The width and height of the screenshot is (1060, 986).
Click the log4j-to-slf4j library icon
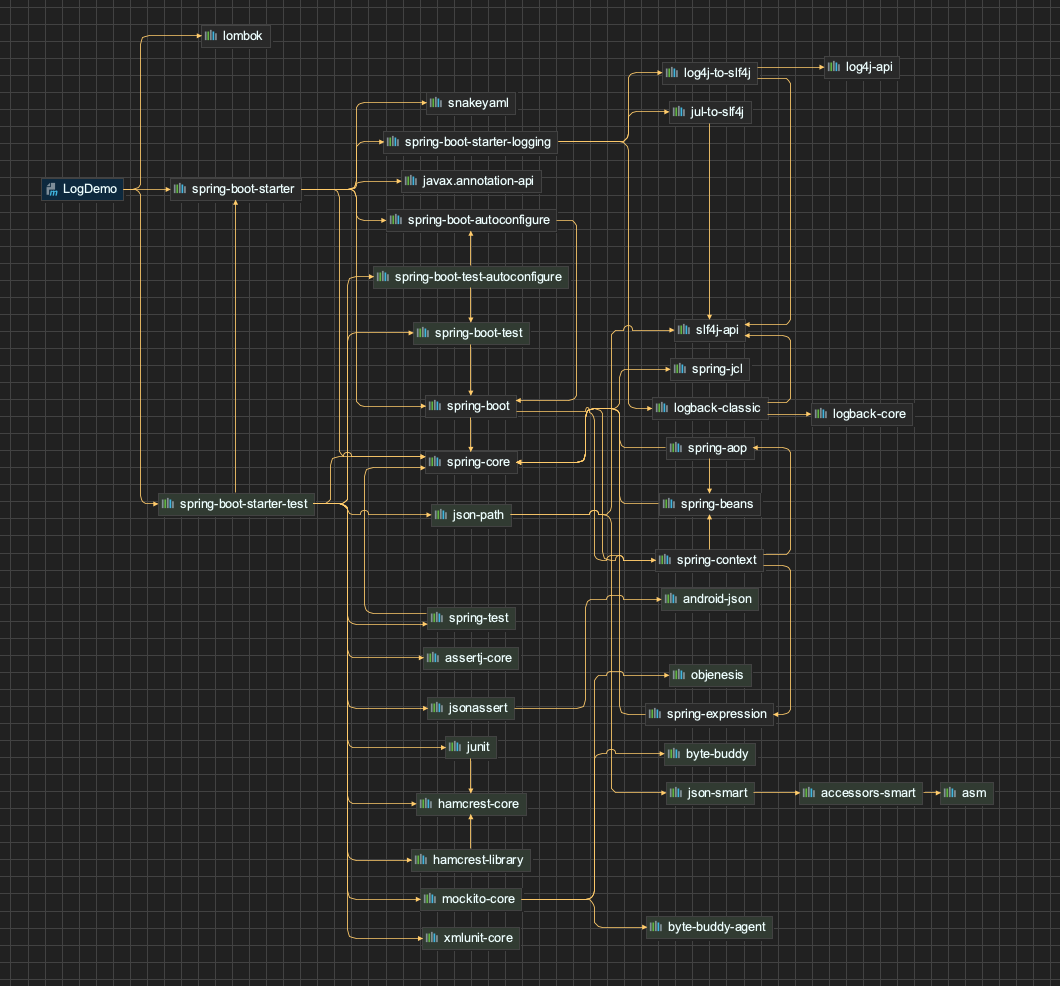click(672, 73)
